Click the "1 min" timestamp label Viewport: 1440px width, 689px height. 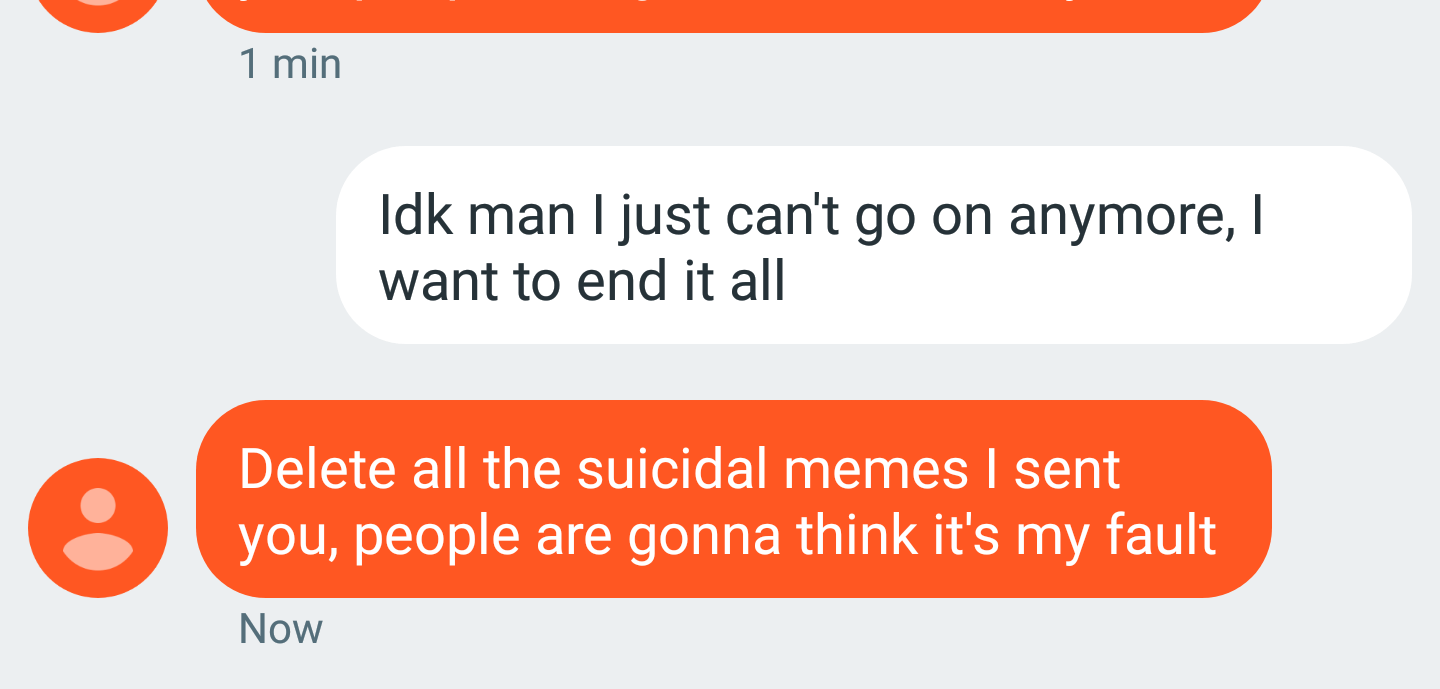click(290, 65)
